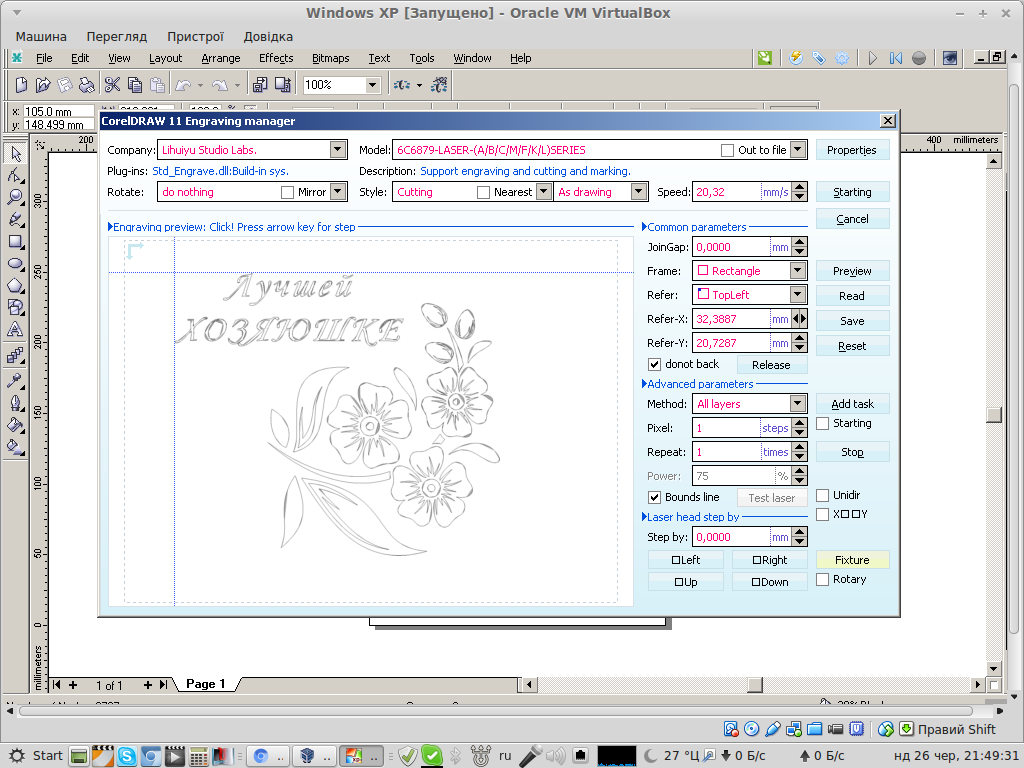Click the Export icon
Image resolution: width=1024 pixels, height=768 pixels.
coord(282,84)
